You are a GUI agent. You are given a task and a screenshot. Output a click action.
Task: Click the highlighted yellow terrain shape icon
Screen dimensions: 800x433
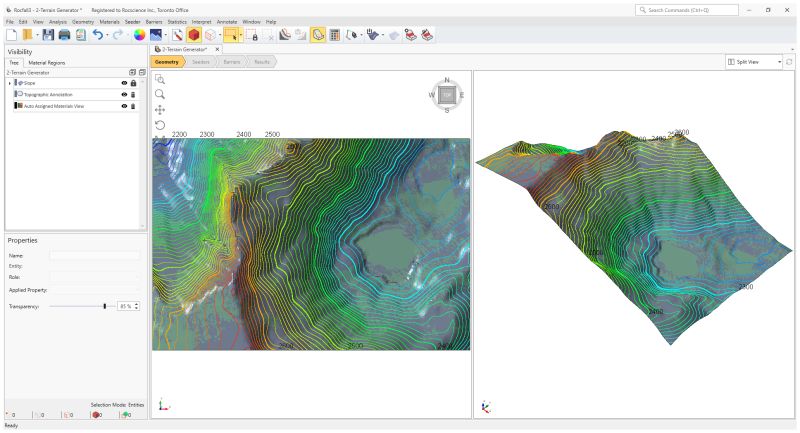pyautogui.click(x=318, y=35)
